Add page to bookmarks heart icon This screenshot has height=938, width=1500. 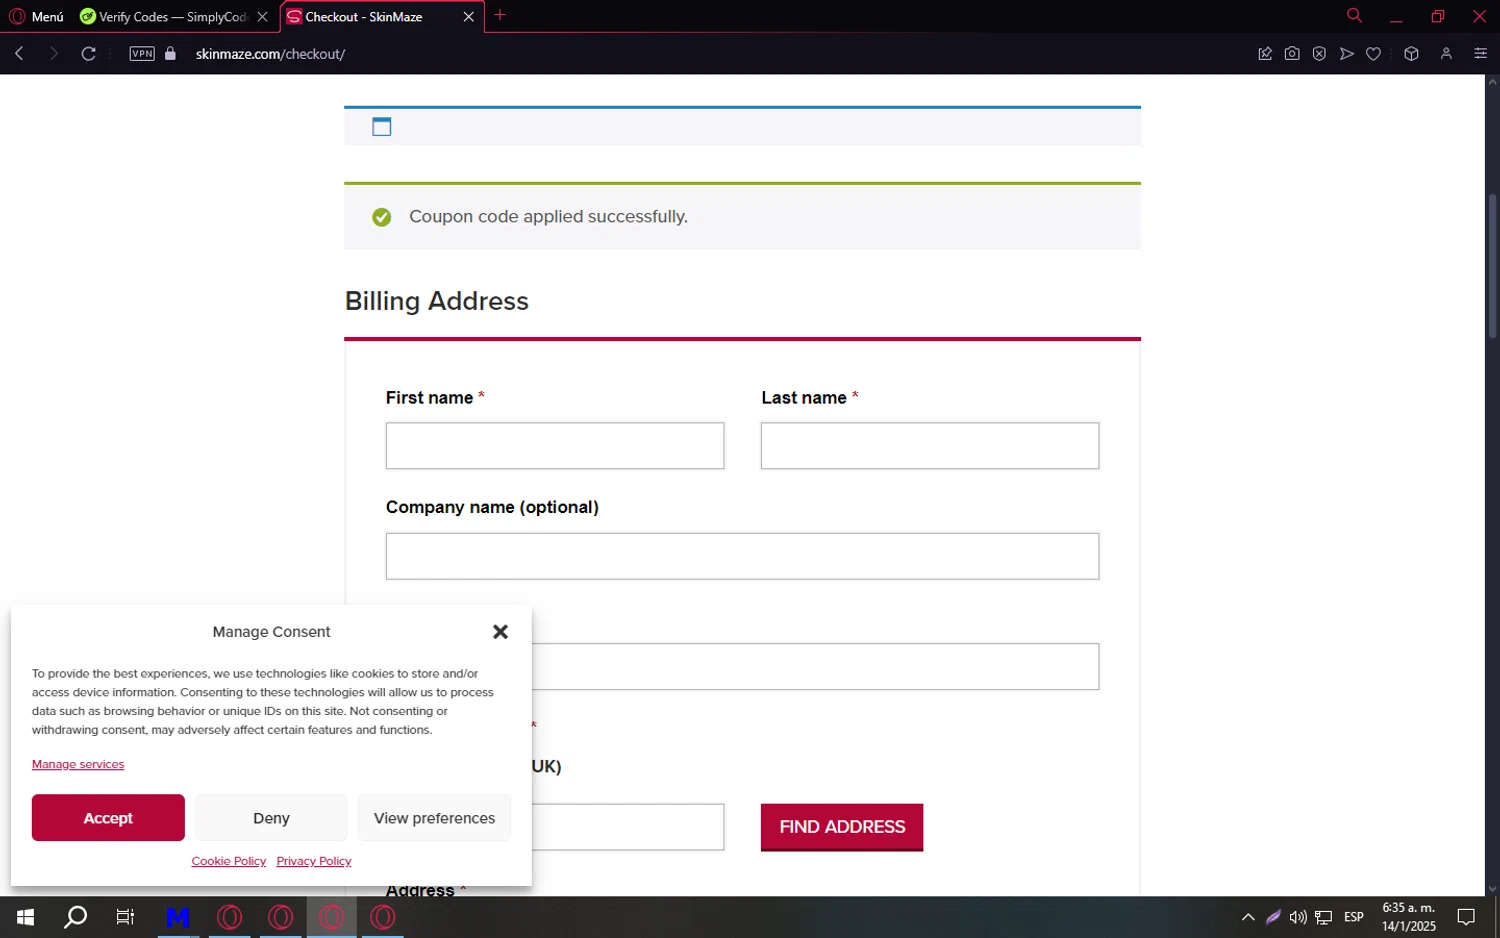(1374, 53)
